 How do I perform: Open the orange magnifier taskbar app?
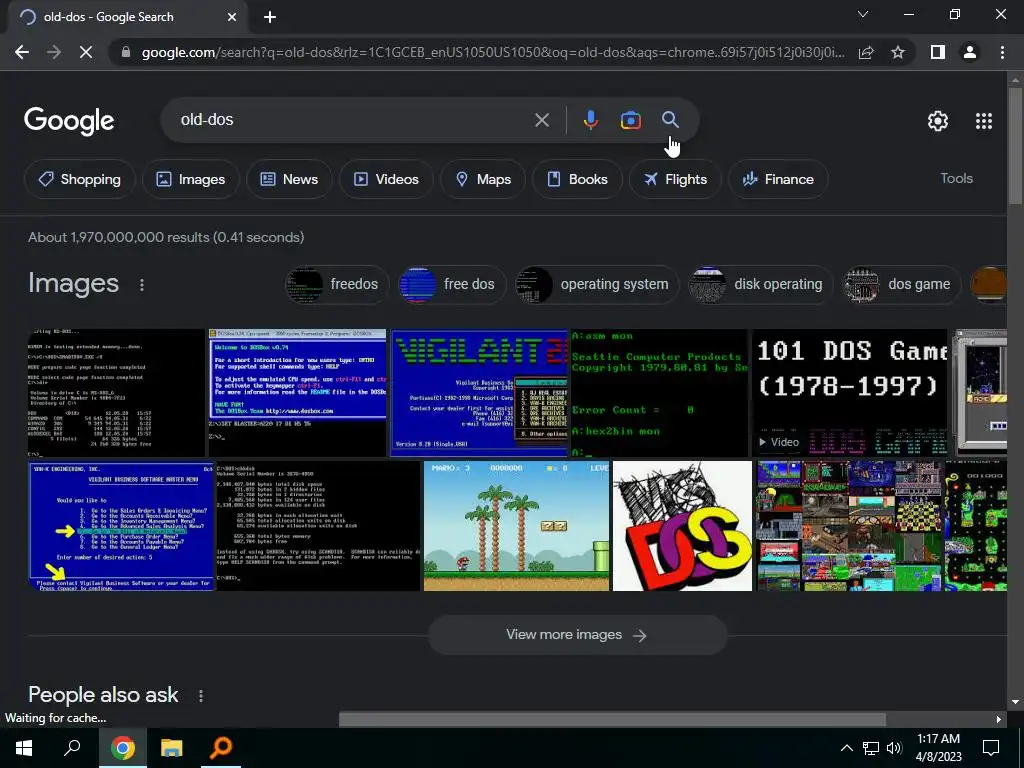[x=221, y=748]
